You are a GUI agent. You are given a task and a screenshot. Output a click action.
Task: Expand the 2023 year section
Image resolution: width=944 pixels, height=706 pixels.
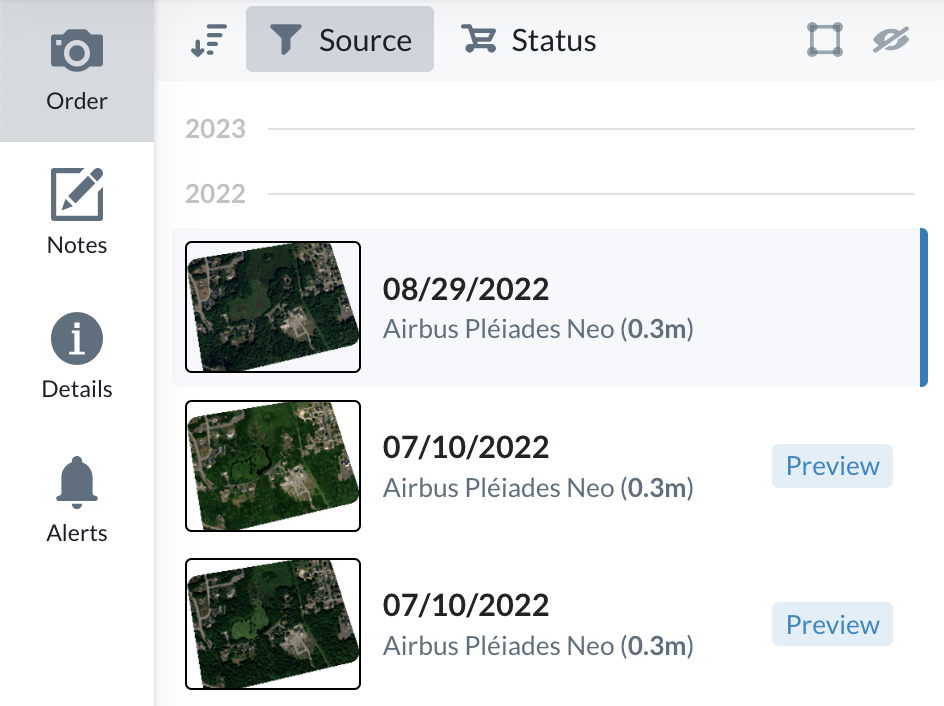[216, 129]
